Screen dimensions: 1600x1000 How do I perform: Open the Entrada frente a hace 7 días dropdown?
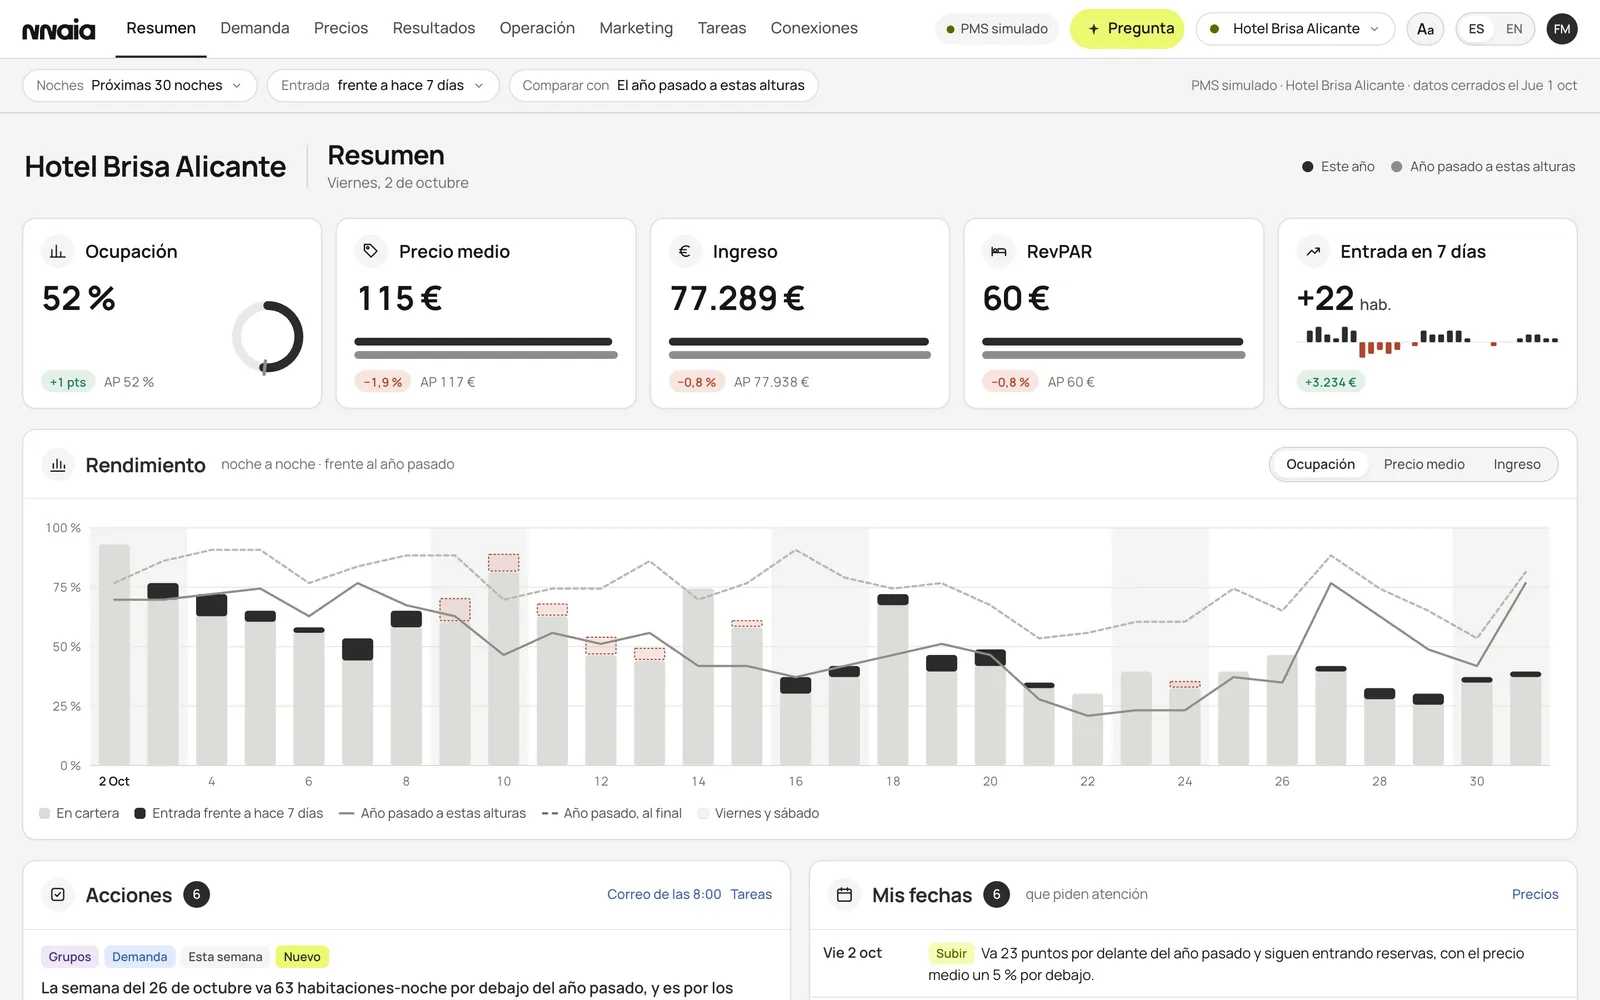pyautogui.click(x=383, y=85)
